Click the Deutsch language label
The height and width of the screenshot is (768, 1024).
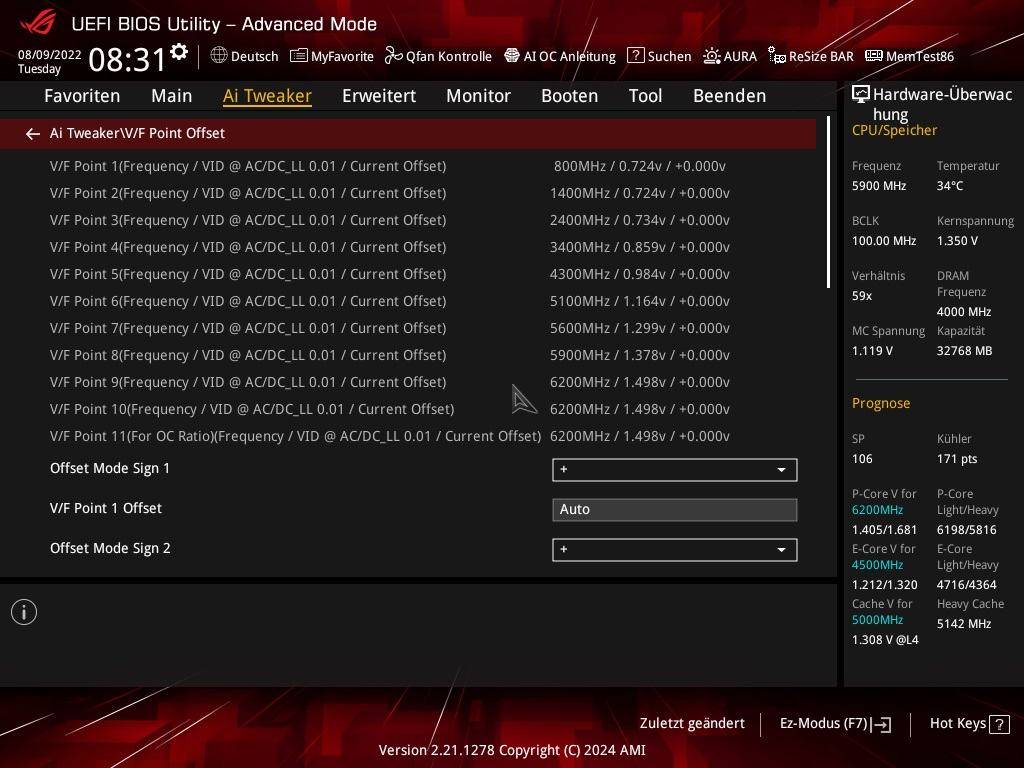pyautogui.click(x=255, y=57)
